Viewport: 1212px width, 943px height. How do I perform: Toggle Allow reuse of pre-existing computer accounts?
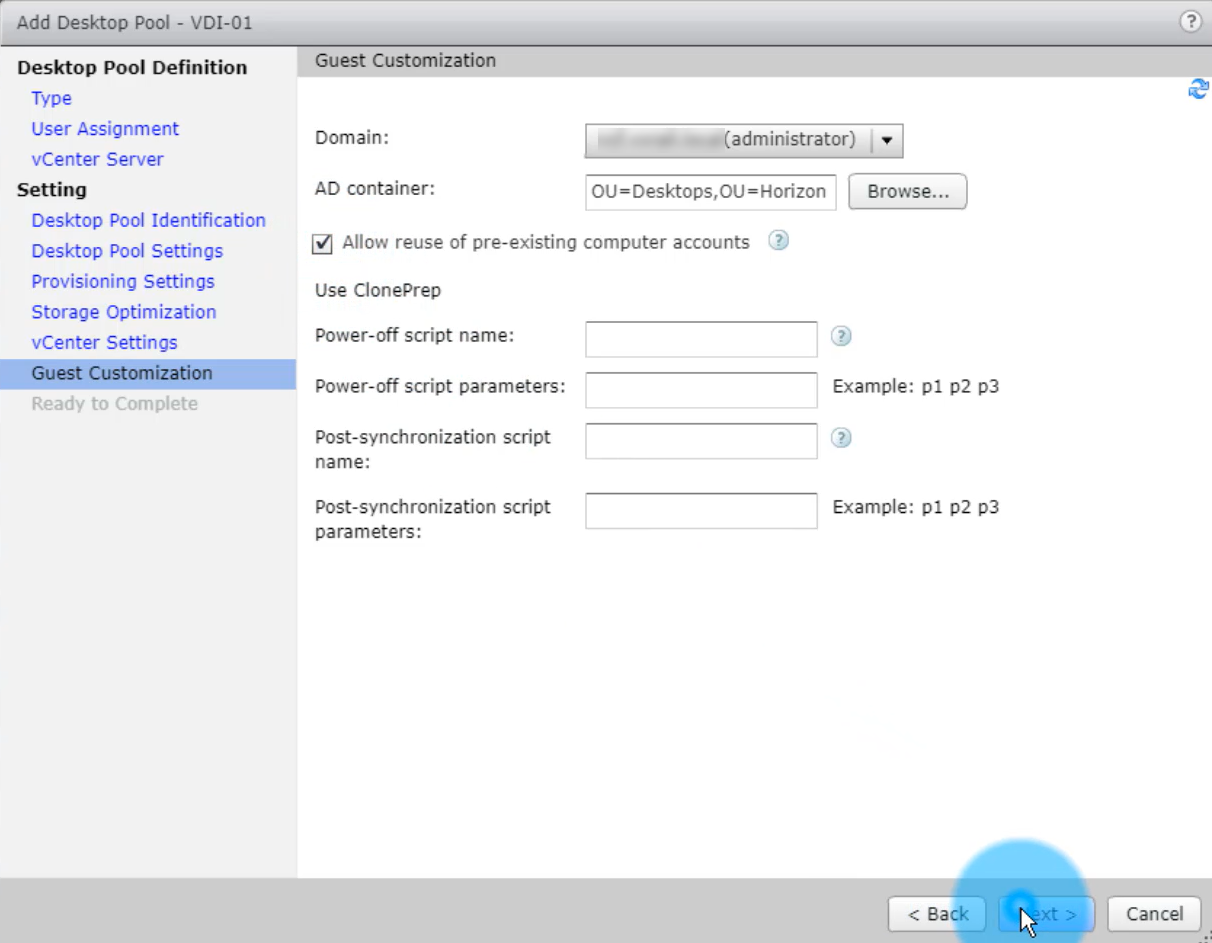[323, 243]
